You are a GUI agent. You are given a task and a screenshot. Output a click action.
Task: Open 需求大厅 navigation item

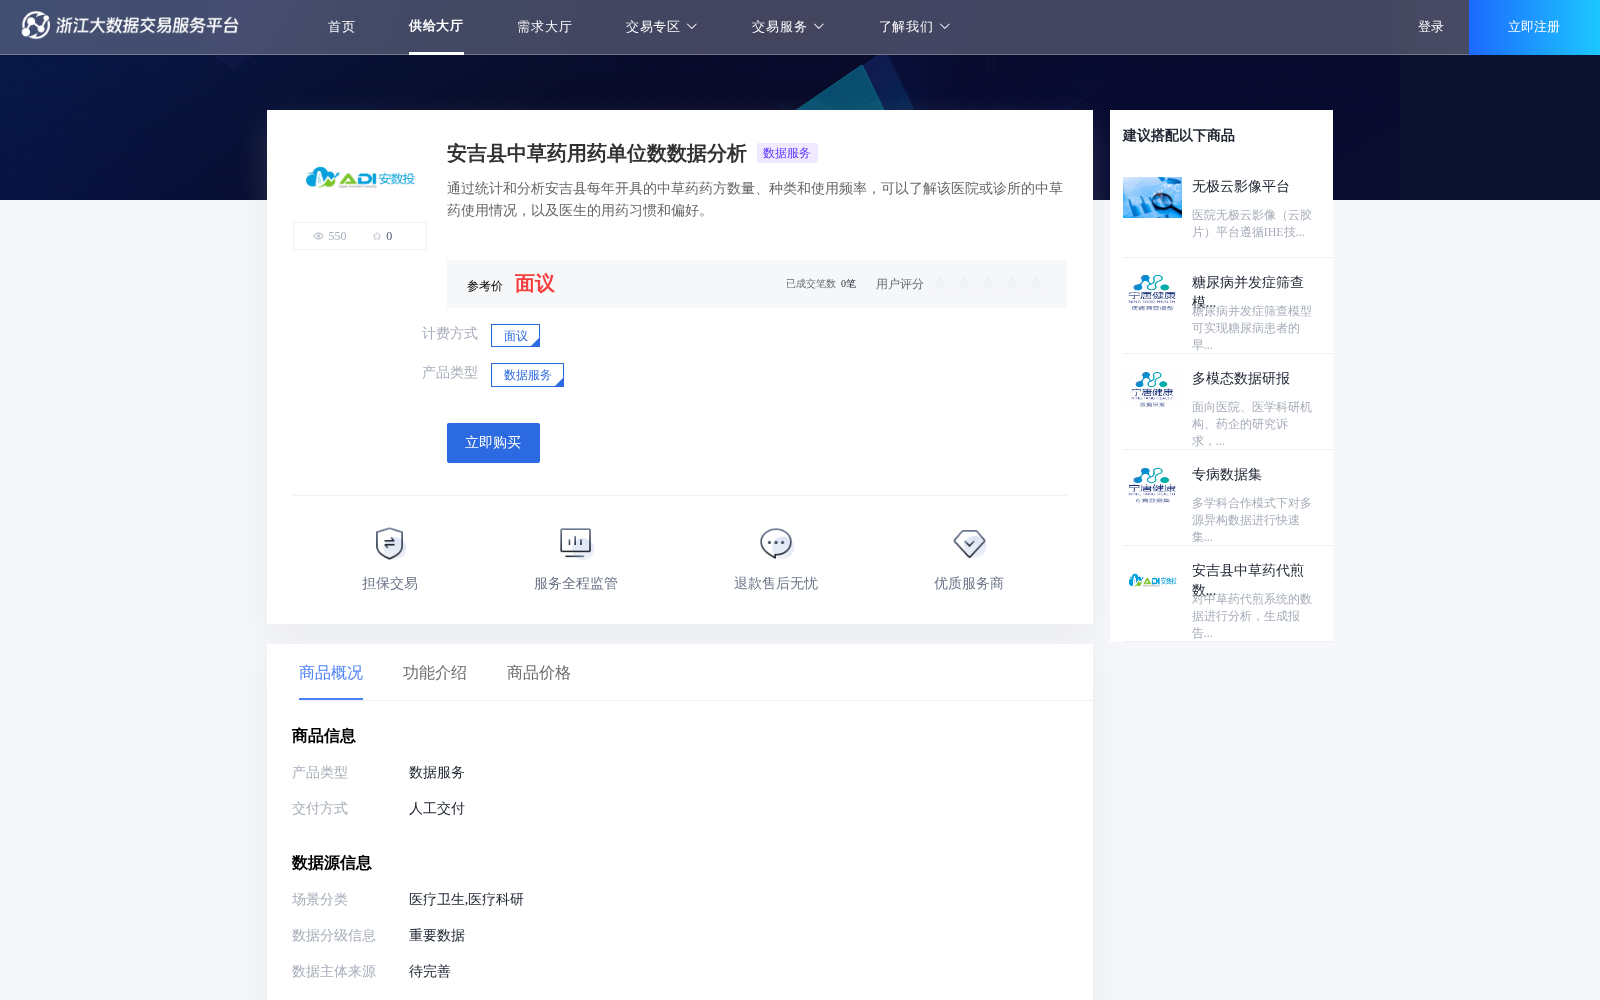point(544,27)
